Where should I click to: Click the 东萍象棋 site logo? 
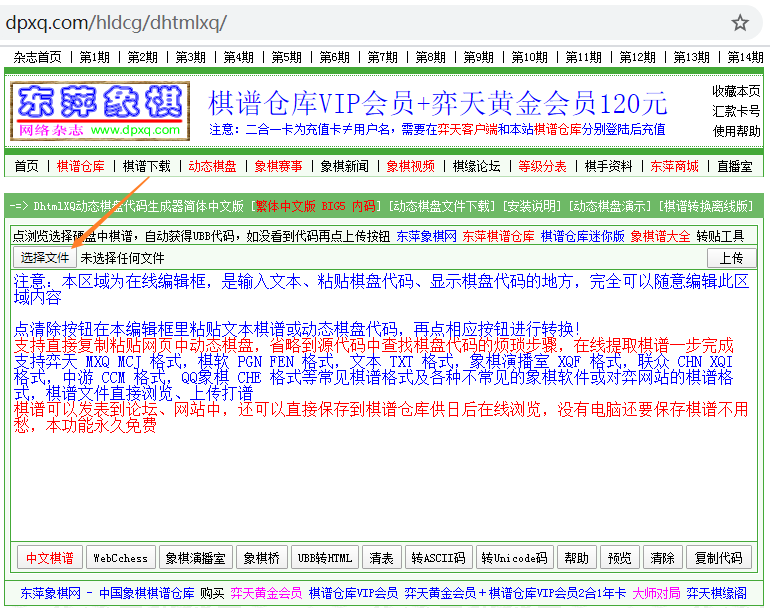click(100, 111)
